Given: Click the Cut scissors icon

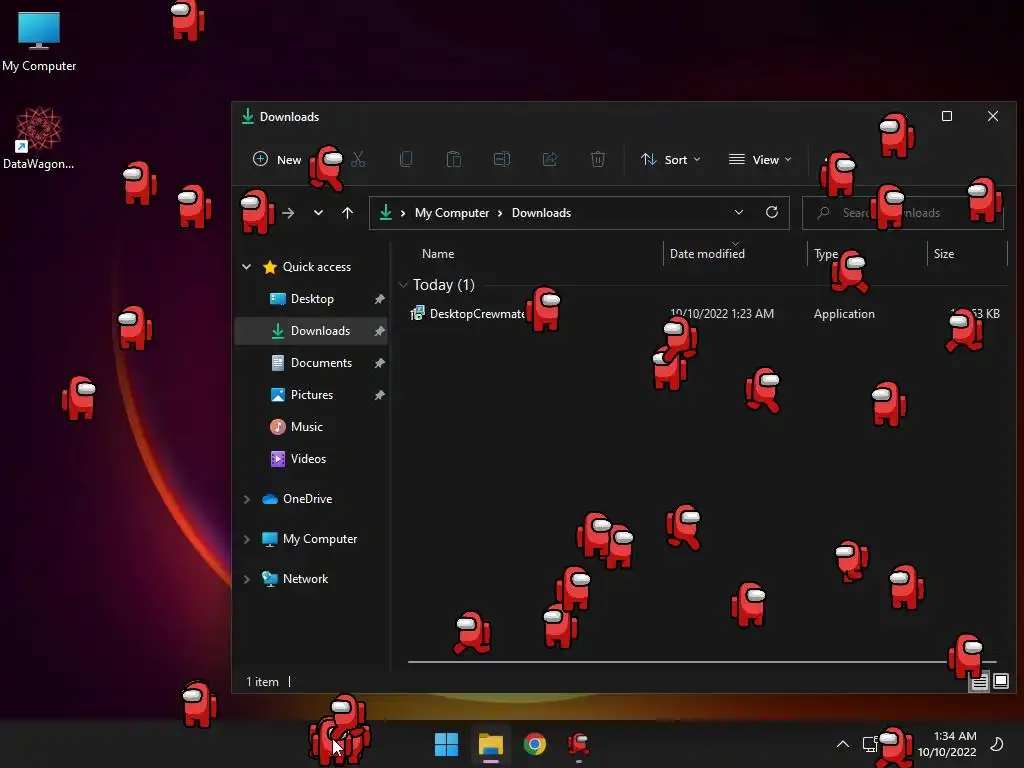Looking at the screenshot, I should click(358, 159).
